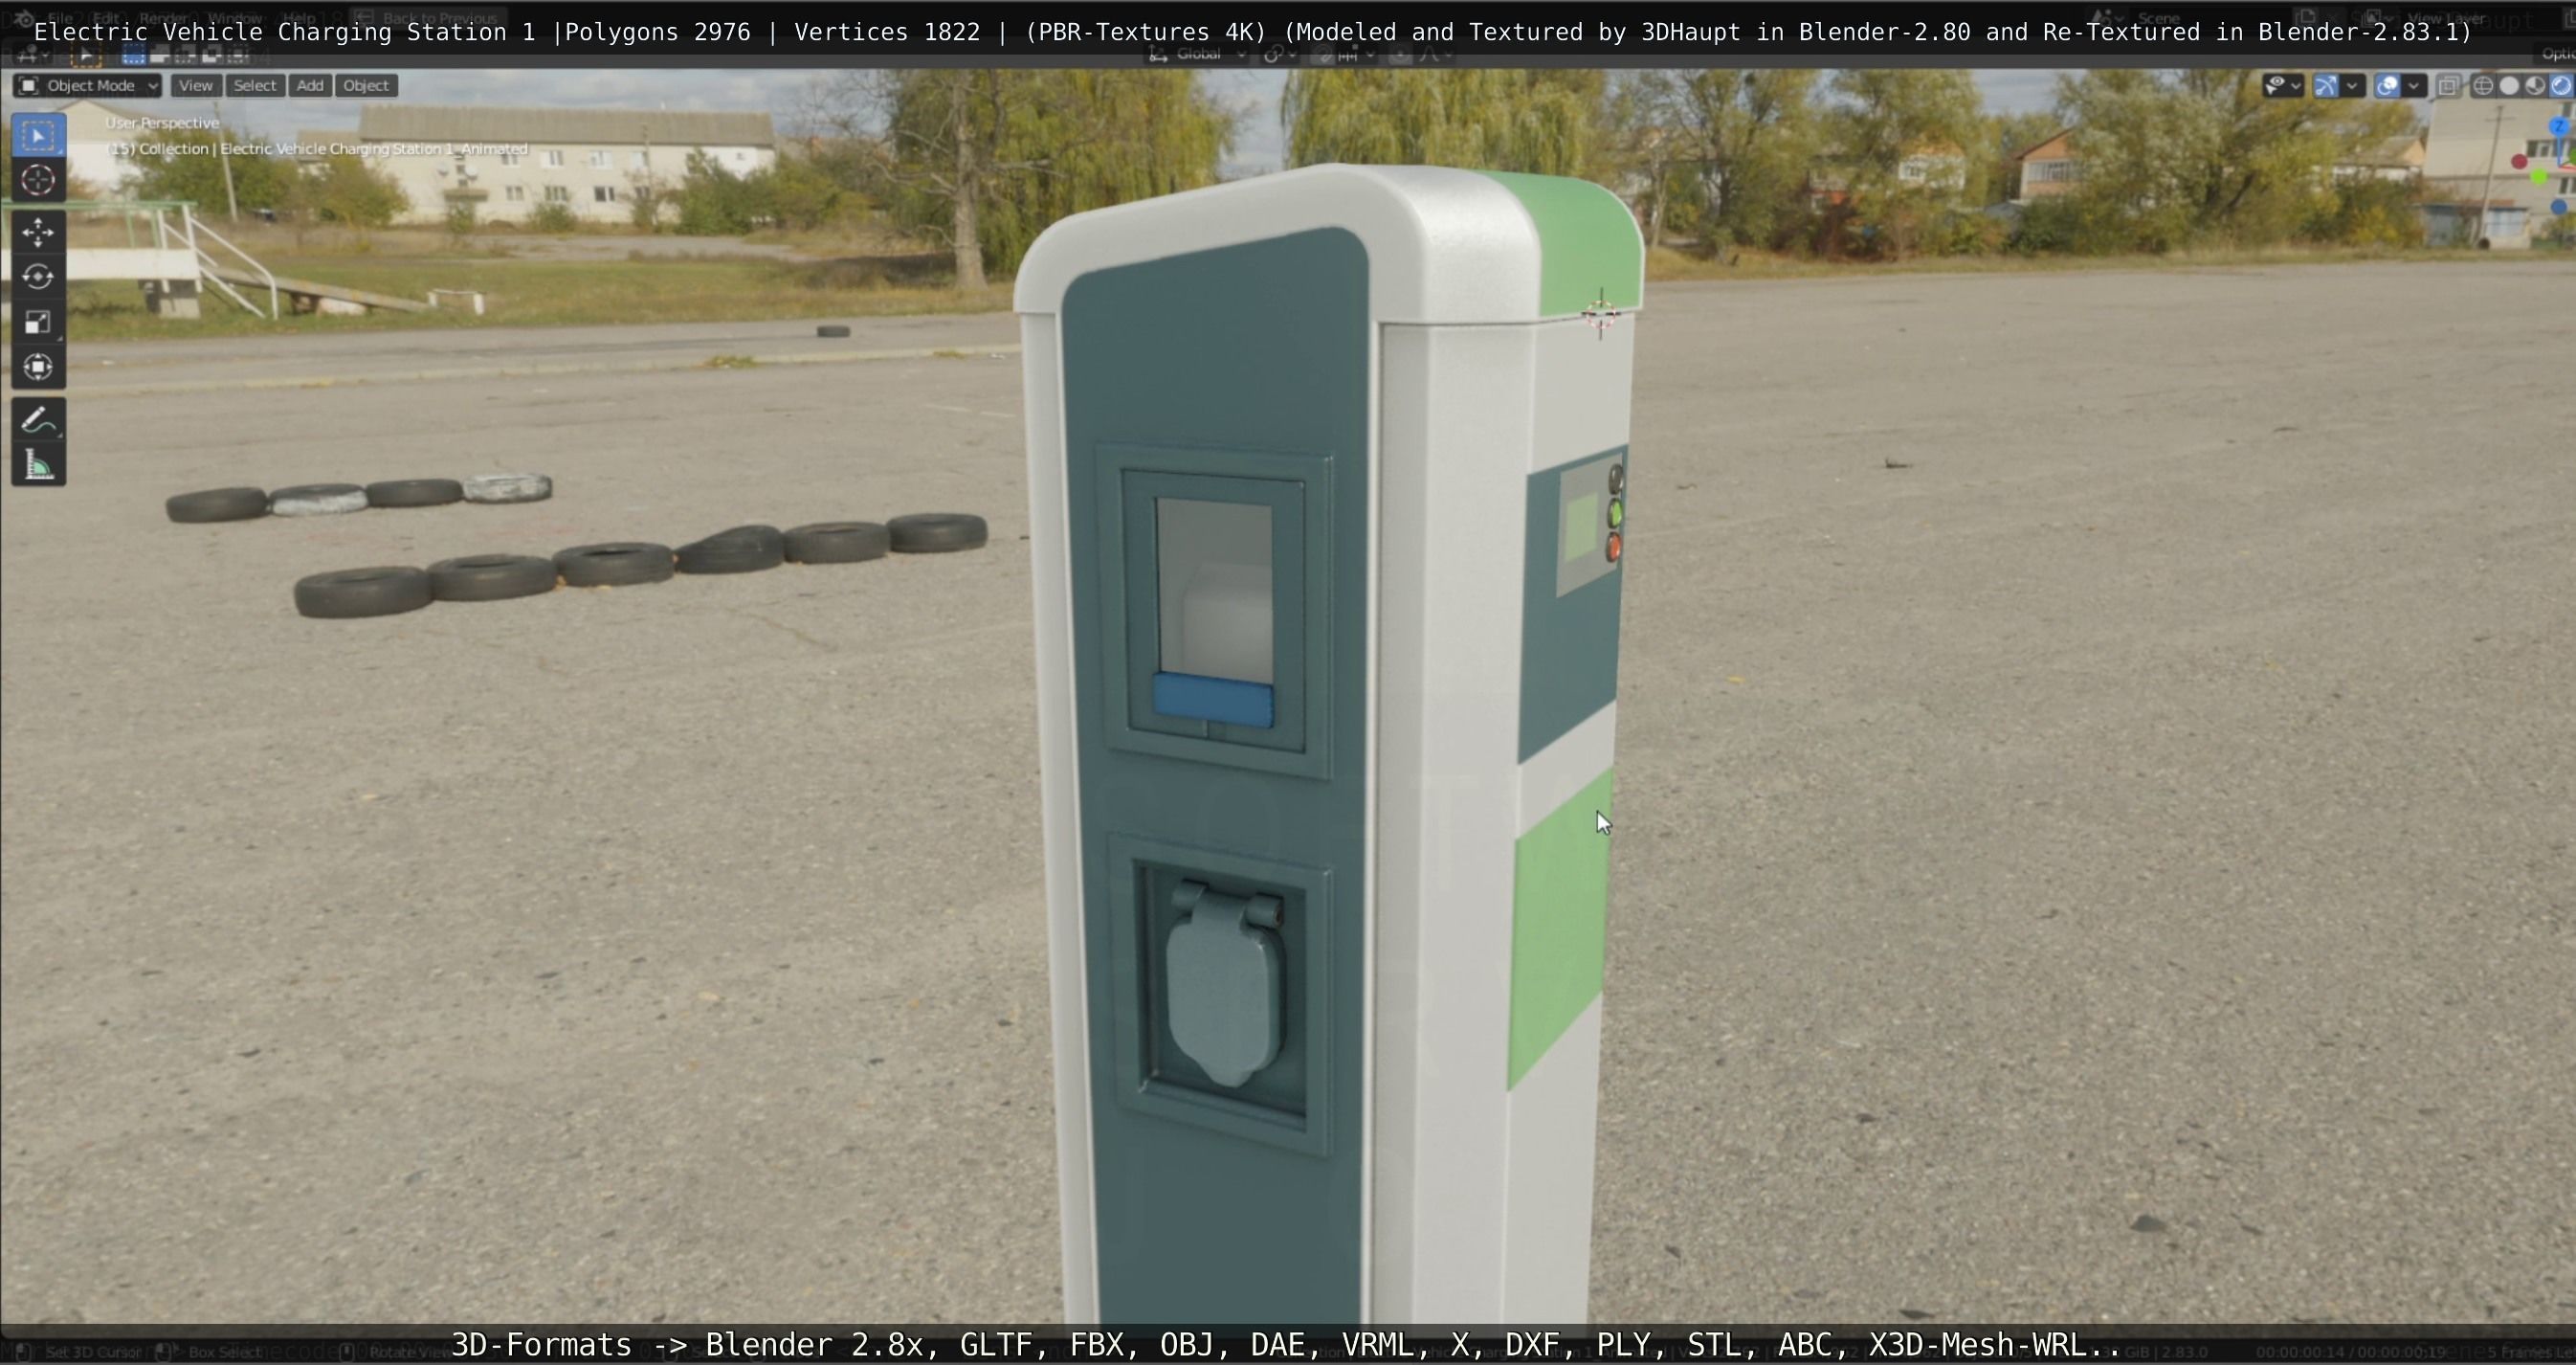Click the red X axis gizmo dot
The height and width of the screenshot is (1365, 2576).
pos(2520,162)
